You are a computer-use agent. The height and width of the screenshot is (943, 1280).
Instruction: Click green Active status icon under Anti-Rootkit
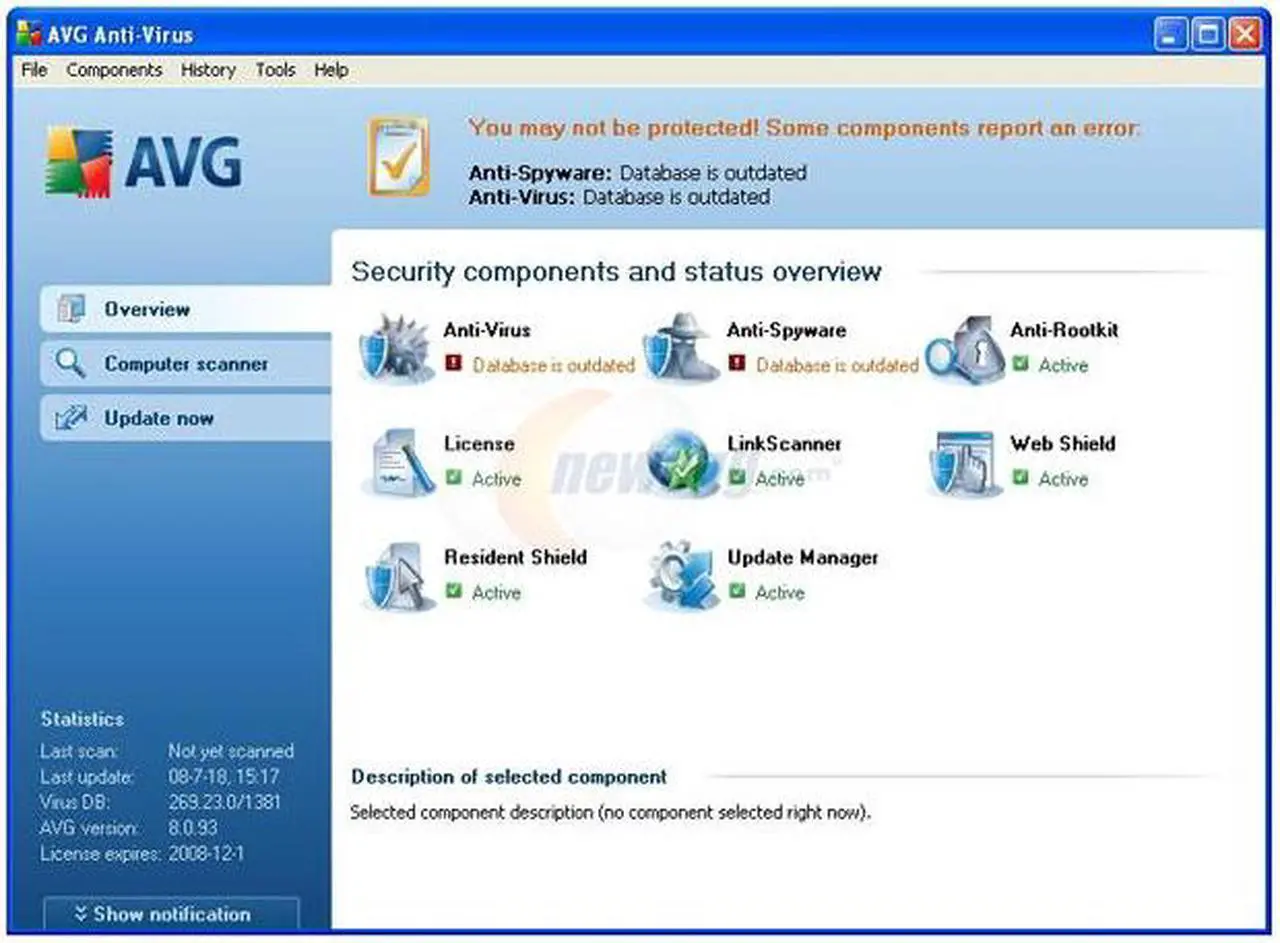coord(1021,364)
